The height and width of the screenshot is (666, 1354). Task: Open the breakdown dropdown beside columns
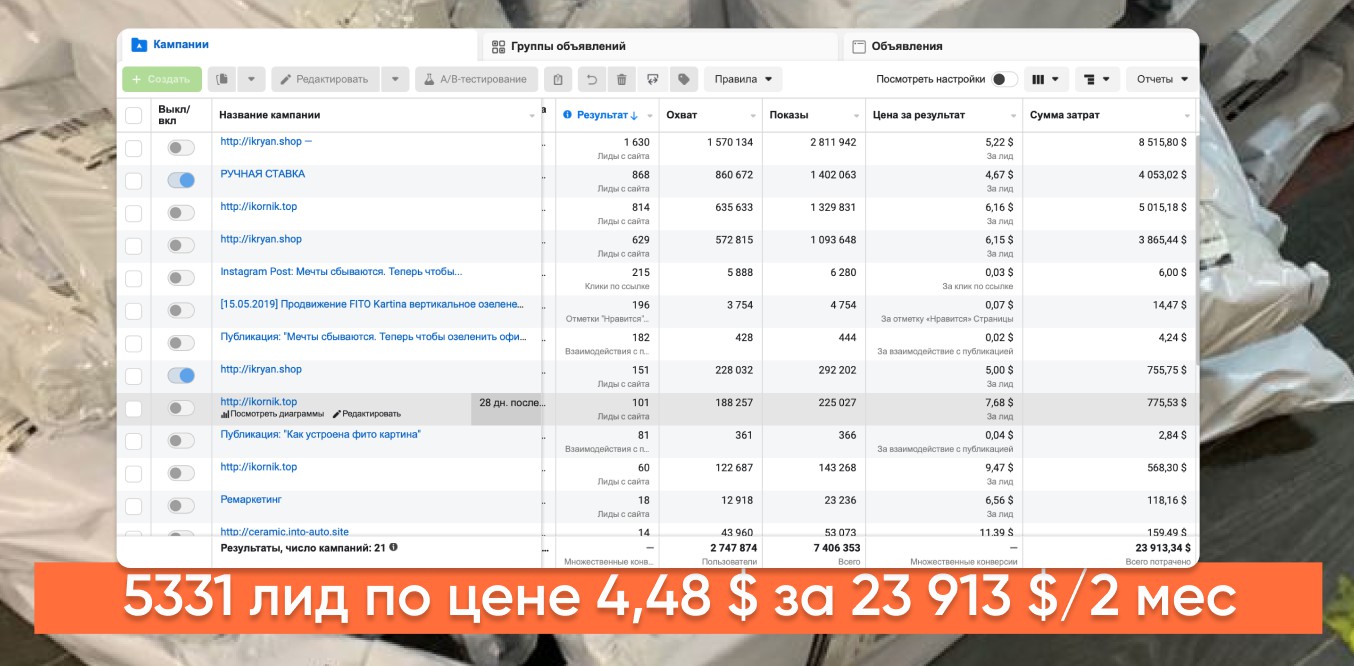pyautogui.click(x=1098, y=79)
